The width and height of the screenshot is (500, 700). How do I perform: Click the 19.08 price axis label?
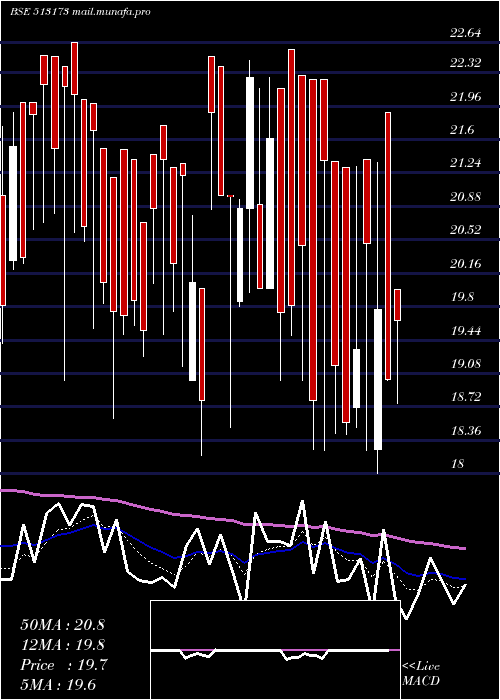pyautogui.click(x=466, y=364)
